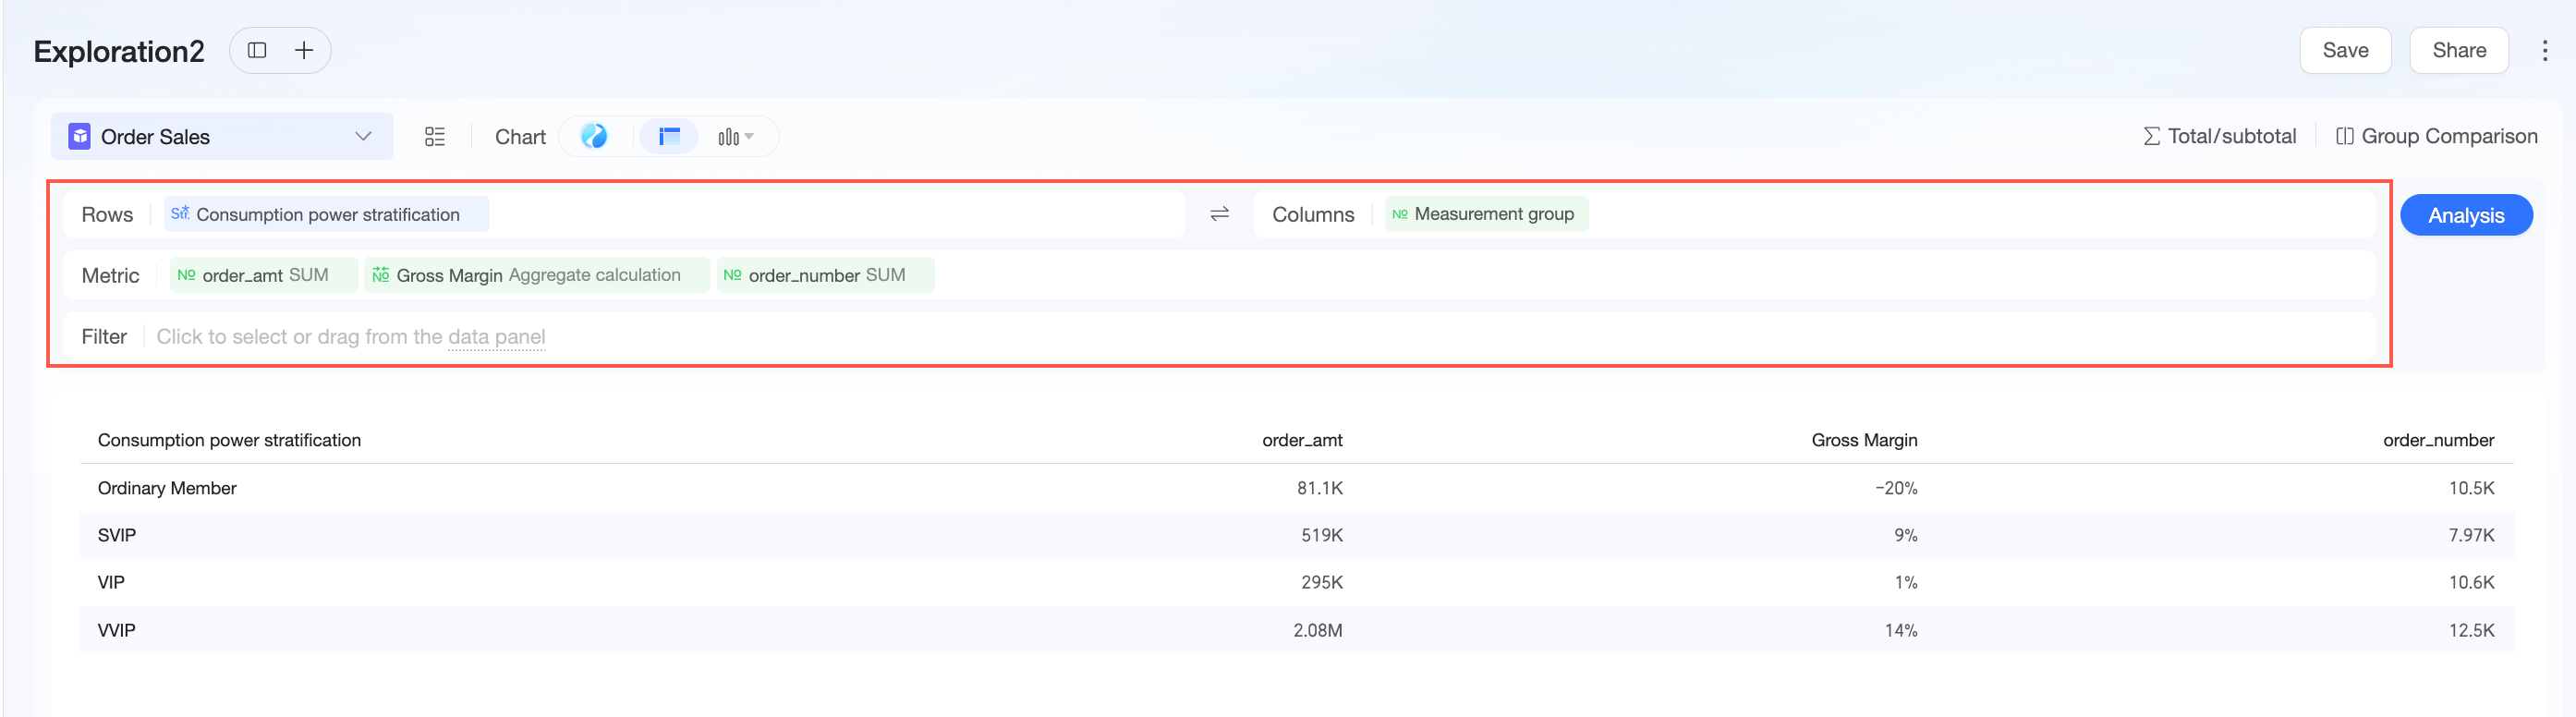Viewport: 2576px width, 717px height.
Task: Click the Filter field placeholder
Action: (350, 337)
